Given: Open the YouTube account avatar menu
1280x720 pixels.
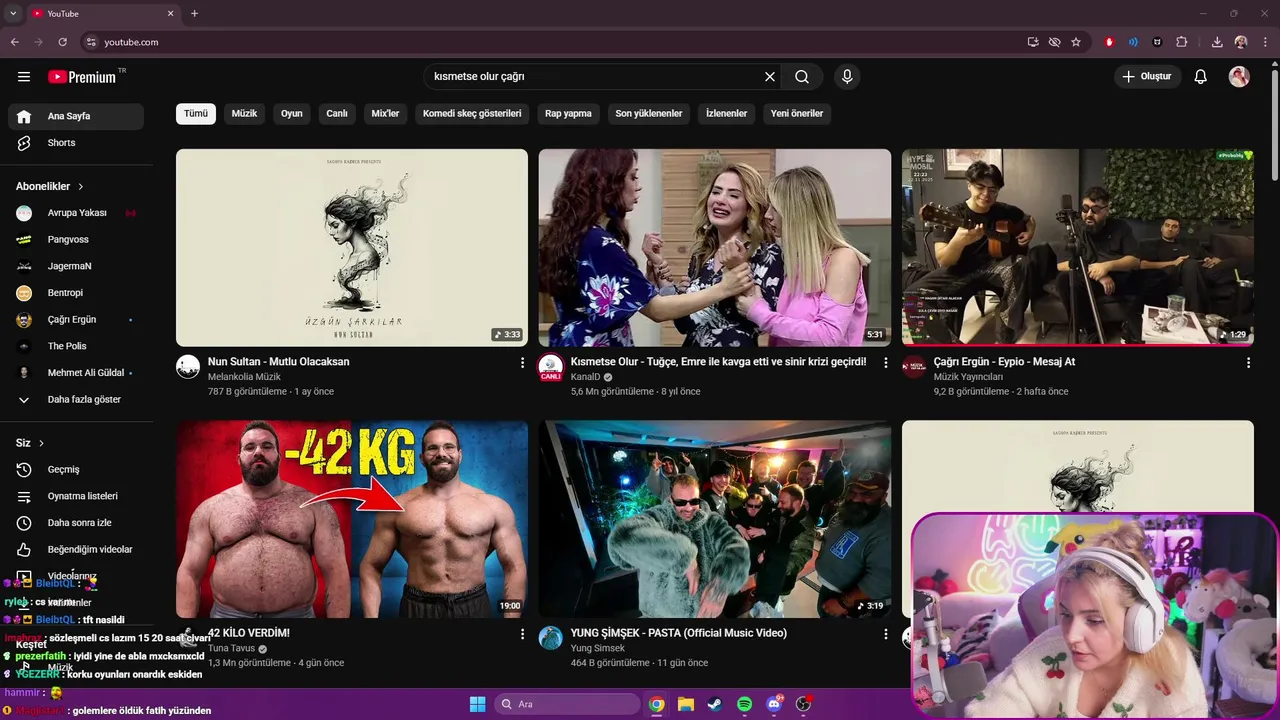Looking at the screenshot, I should [1239, 77].
